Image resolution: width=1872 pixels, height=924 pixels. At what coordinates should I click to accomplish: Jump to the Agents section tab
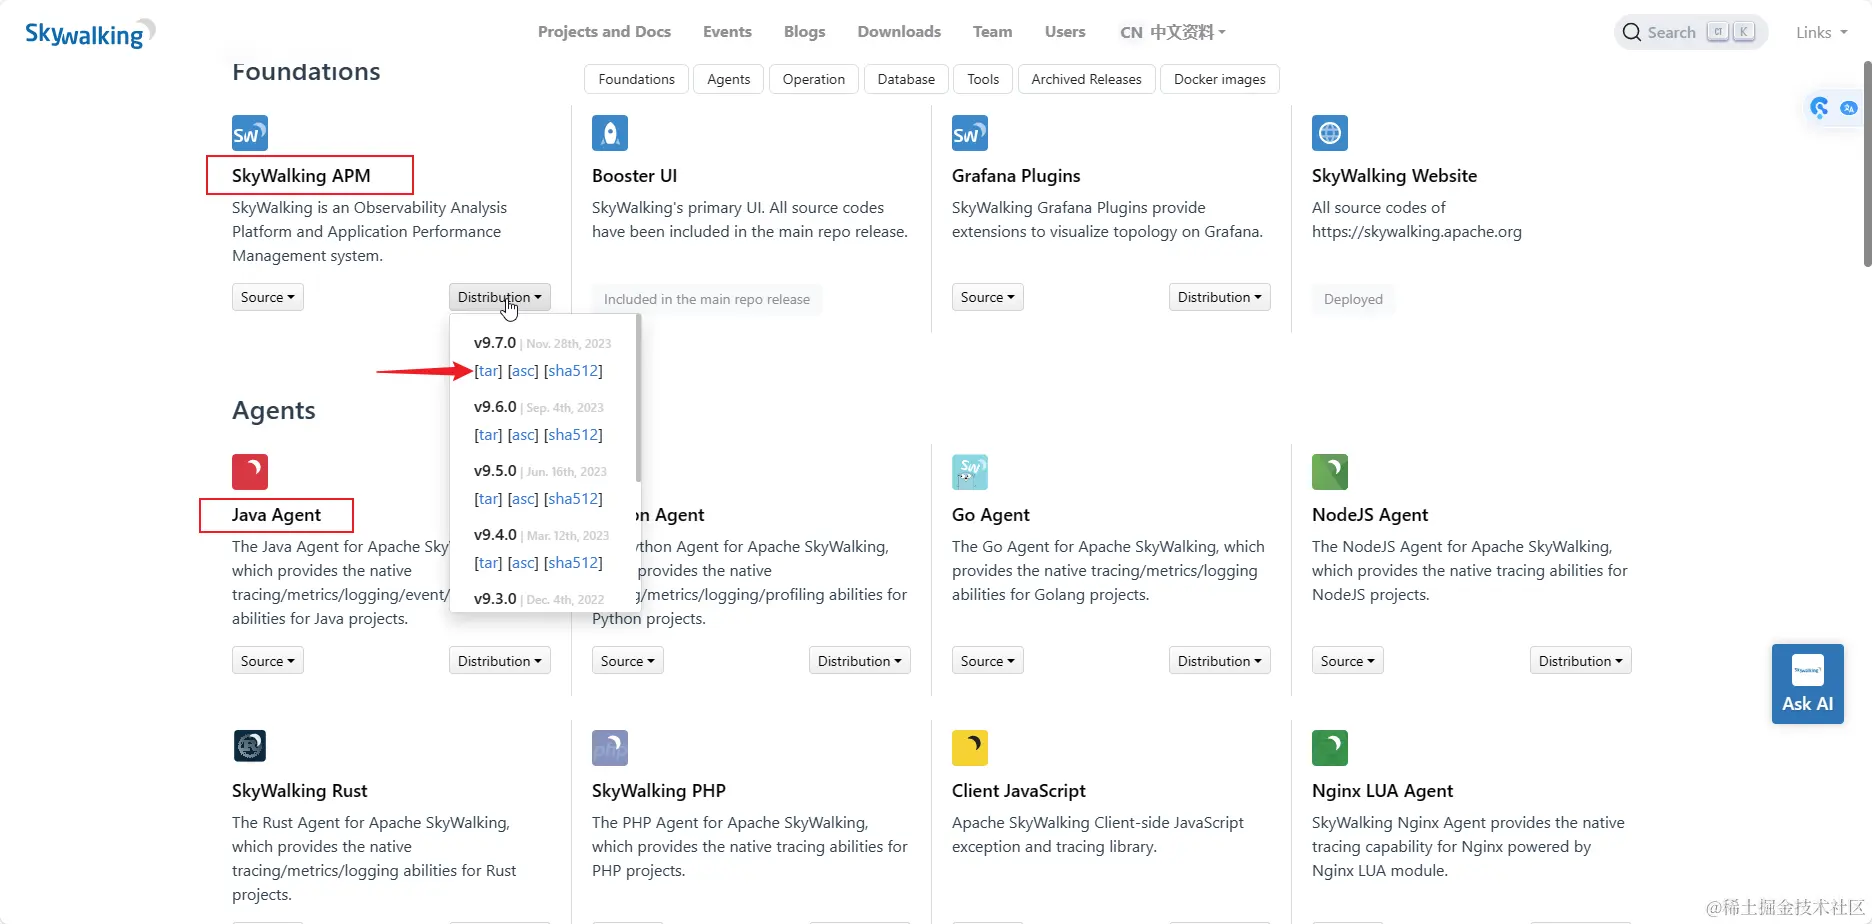[x=728, y=79]
